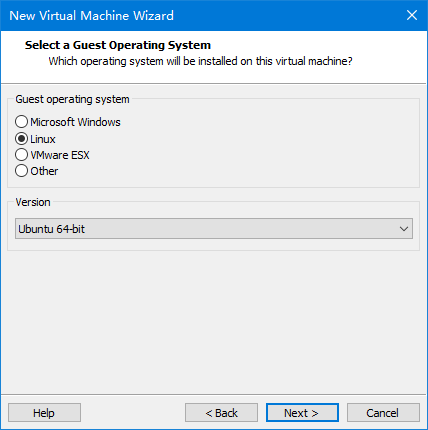The width and height of the screenshot is (428, 430).
Task: Click the 'Version' group box label
Action: [x=33, y=202]
